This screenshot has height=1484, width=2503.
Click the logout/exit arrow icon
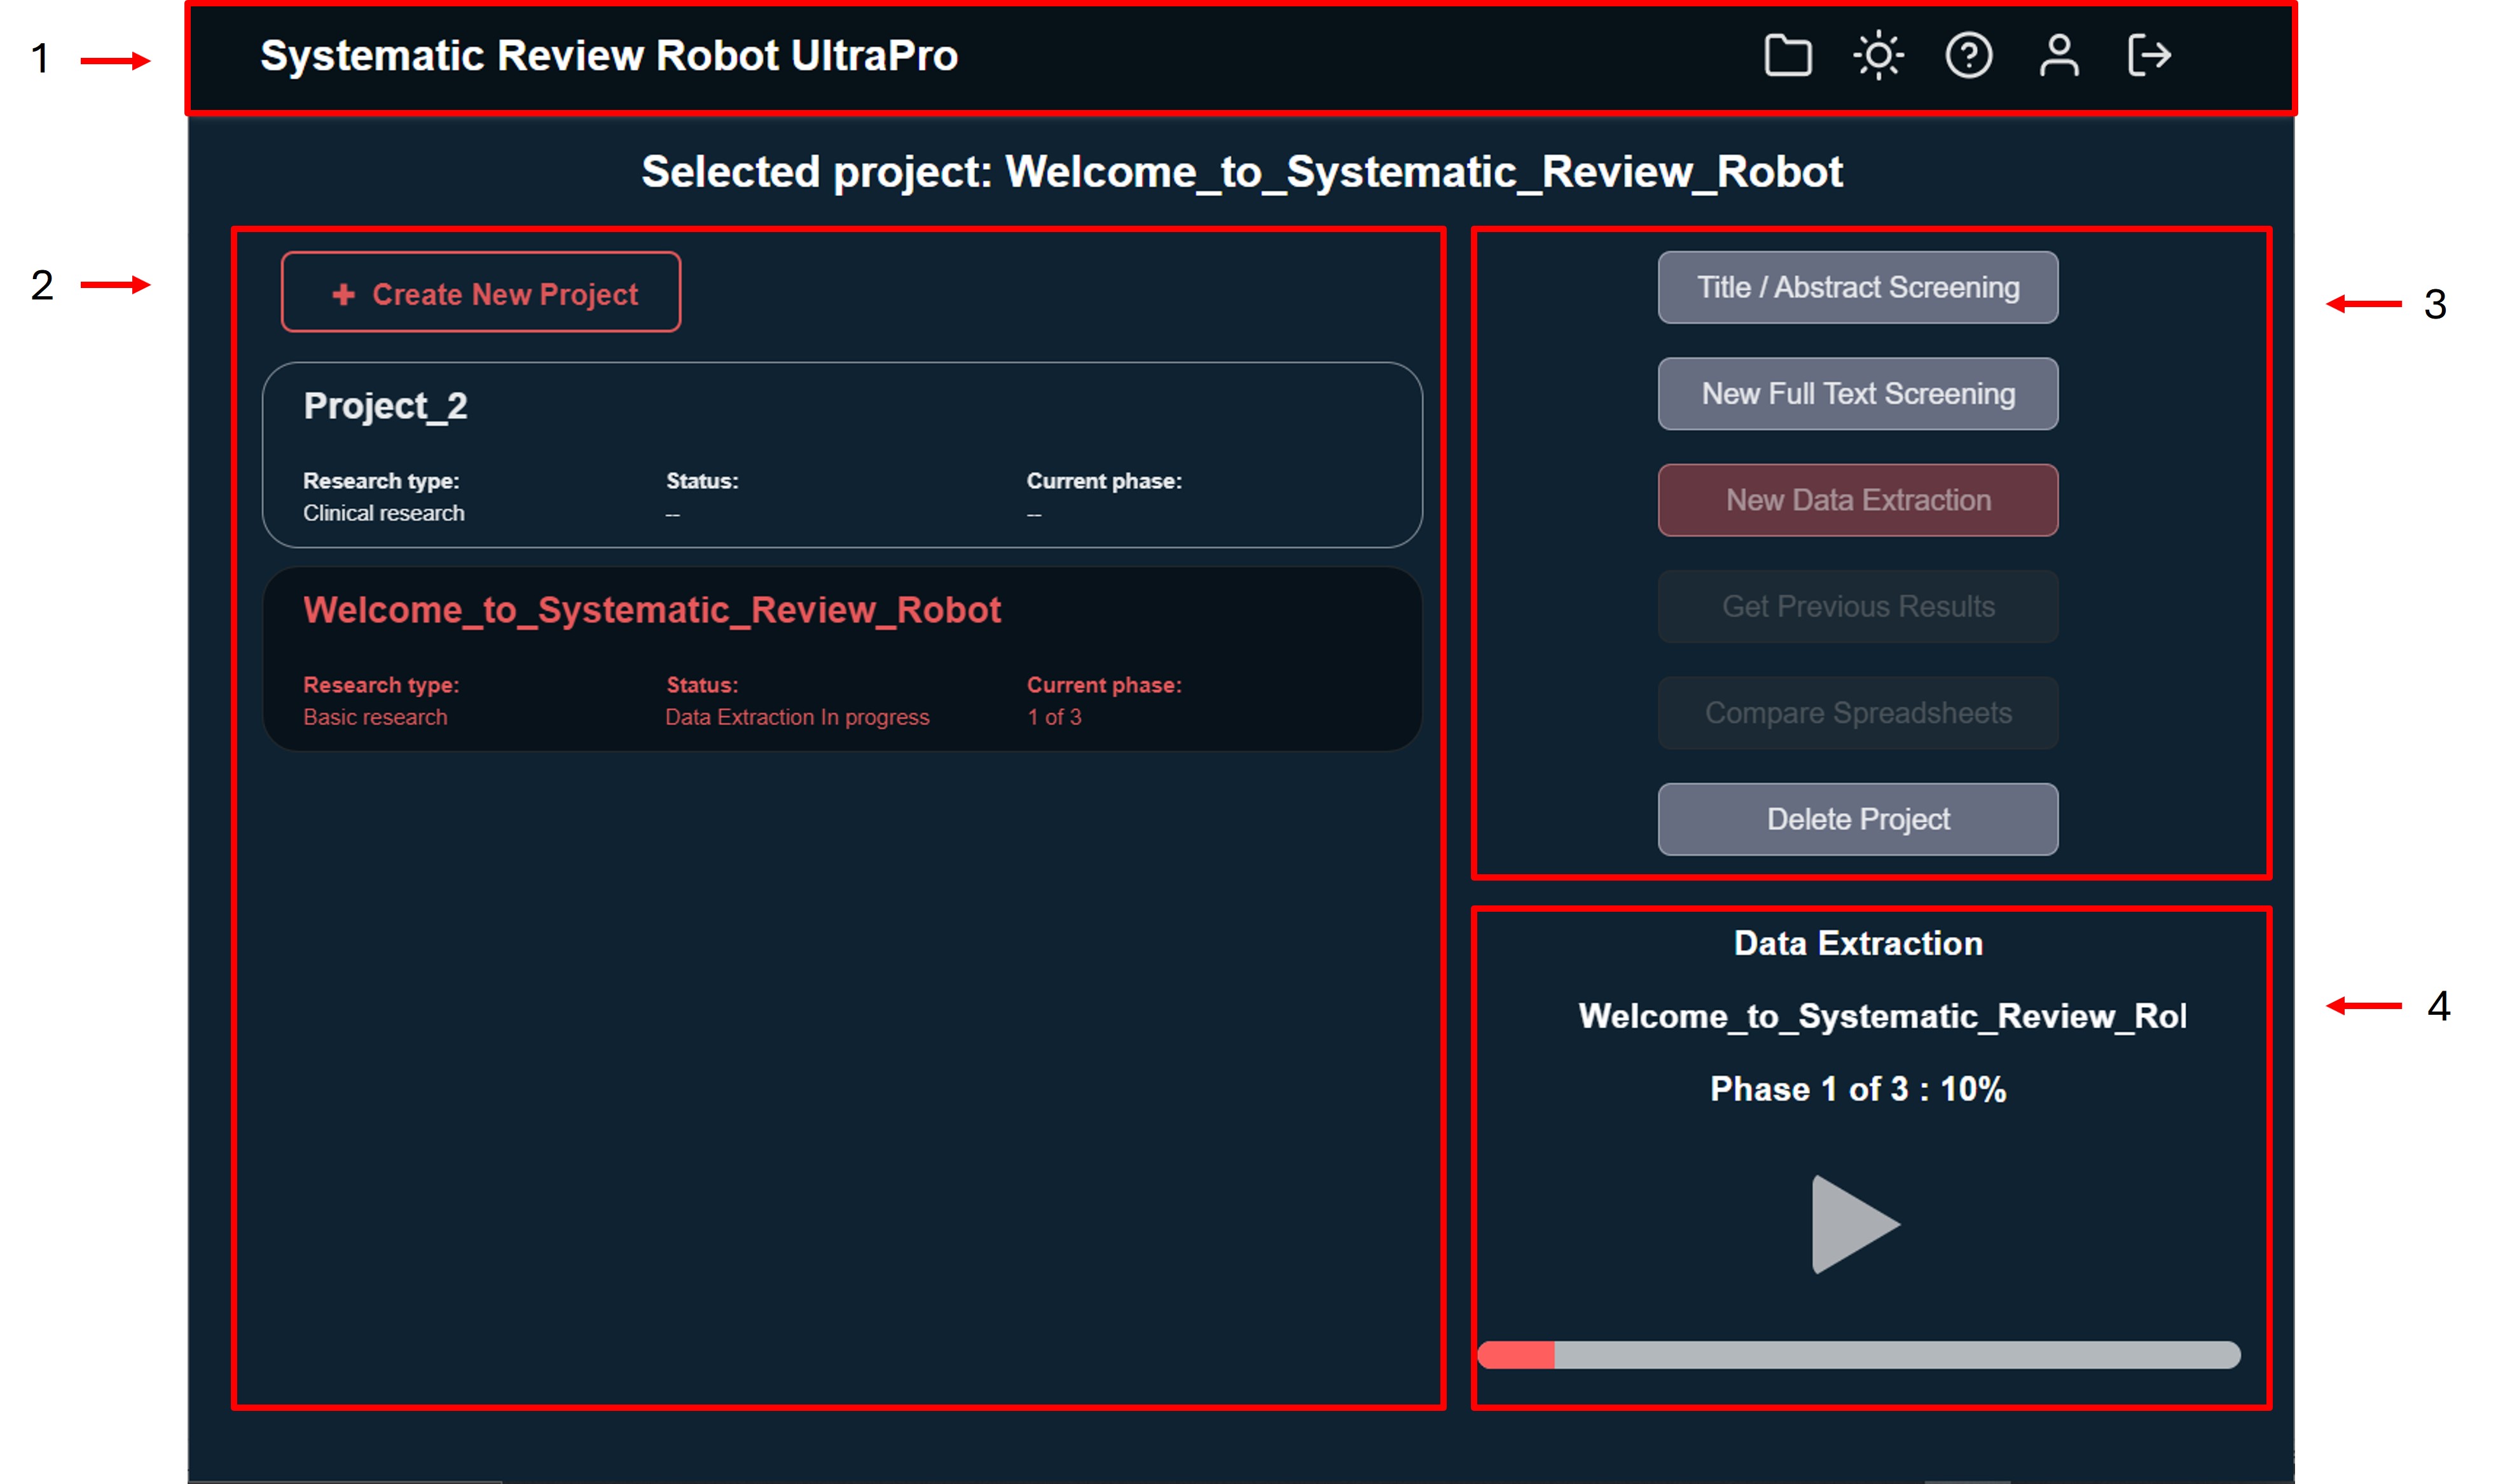click(x=2144, y=57)
